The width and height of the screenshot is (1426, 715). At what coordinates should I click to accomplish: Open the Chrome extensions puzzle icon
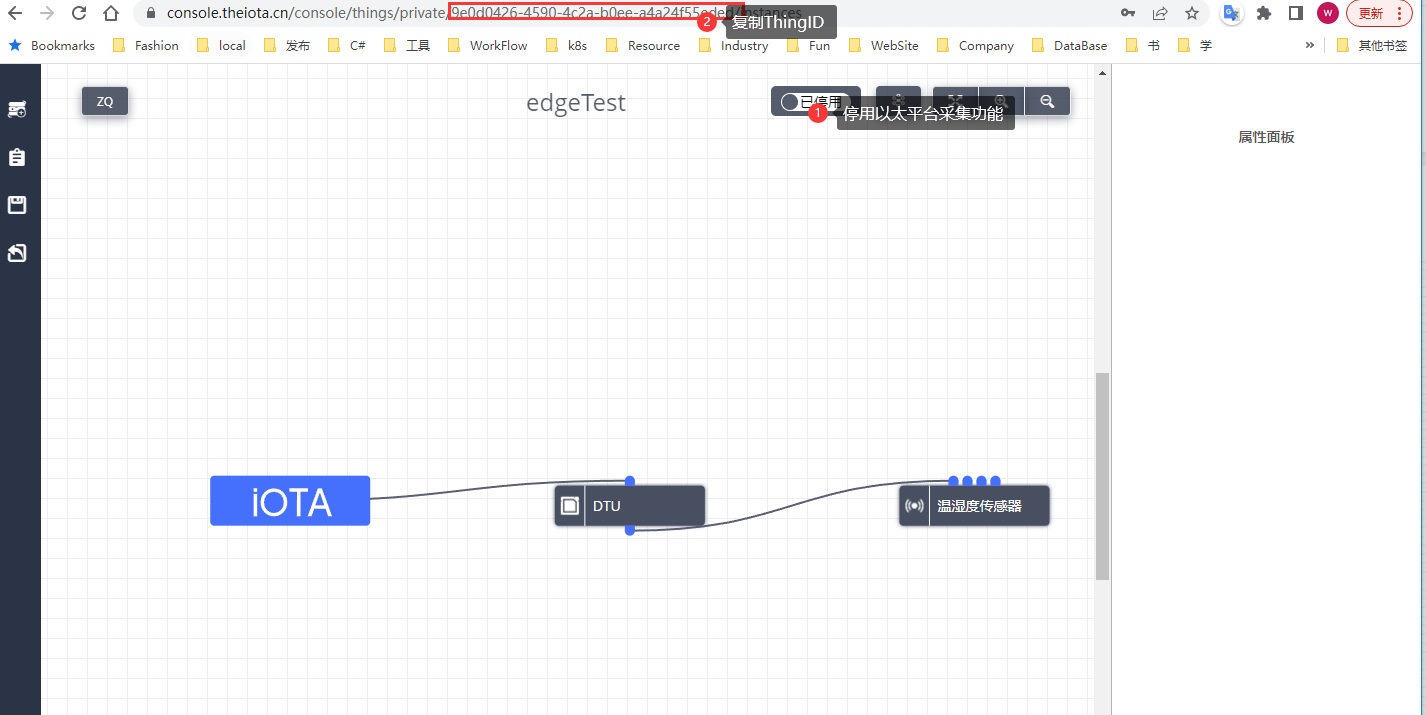1264,13
